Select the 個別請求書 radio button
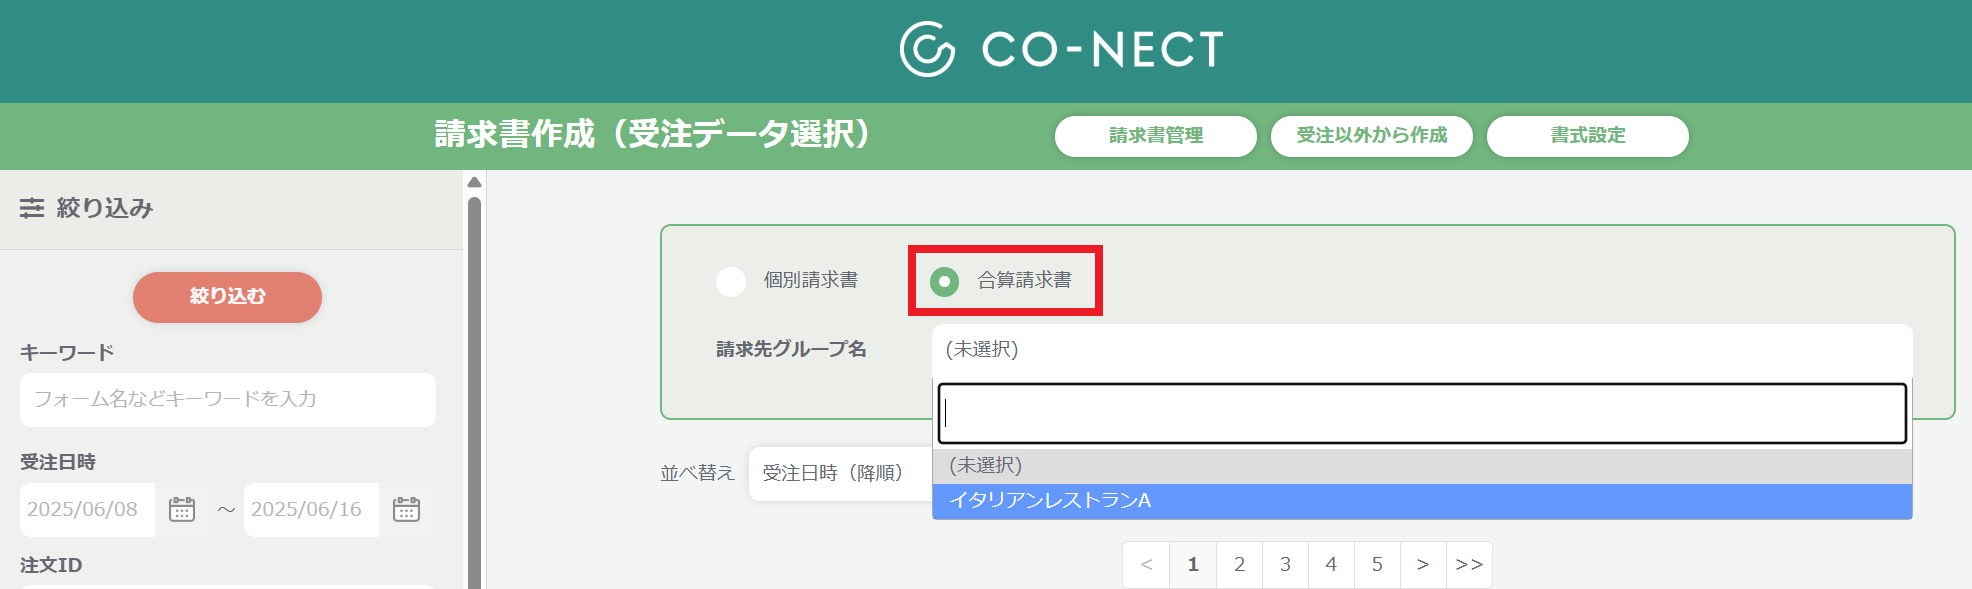The width and height of the screenshot is (1972, 589). click(731, 282)
